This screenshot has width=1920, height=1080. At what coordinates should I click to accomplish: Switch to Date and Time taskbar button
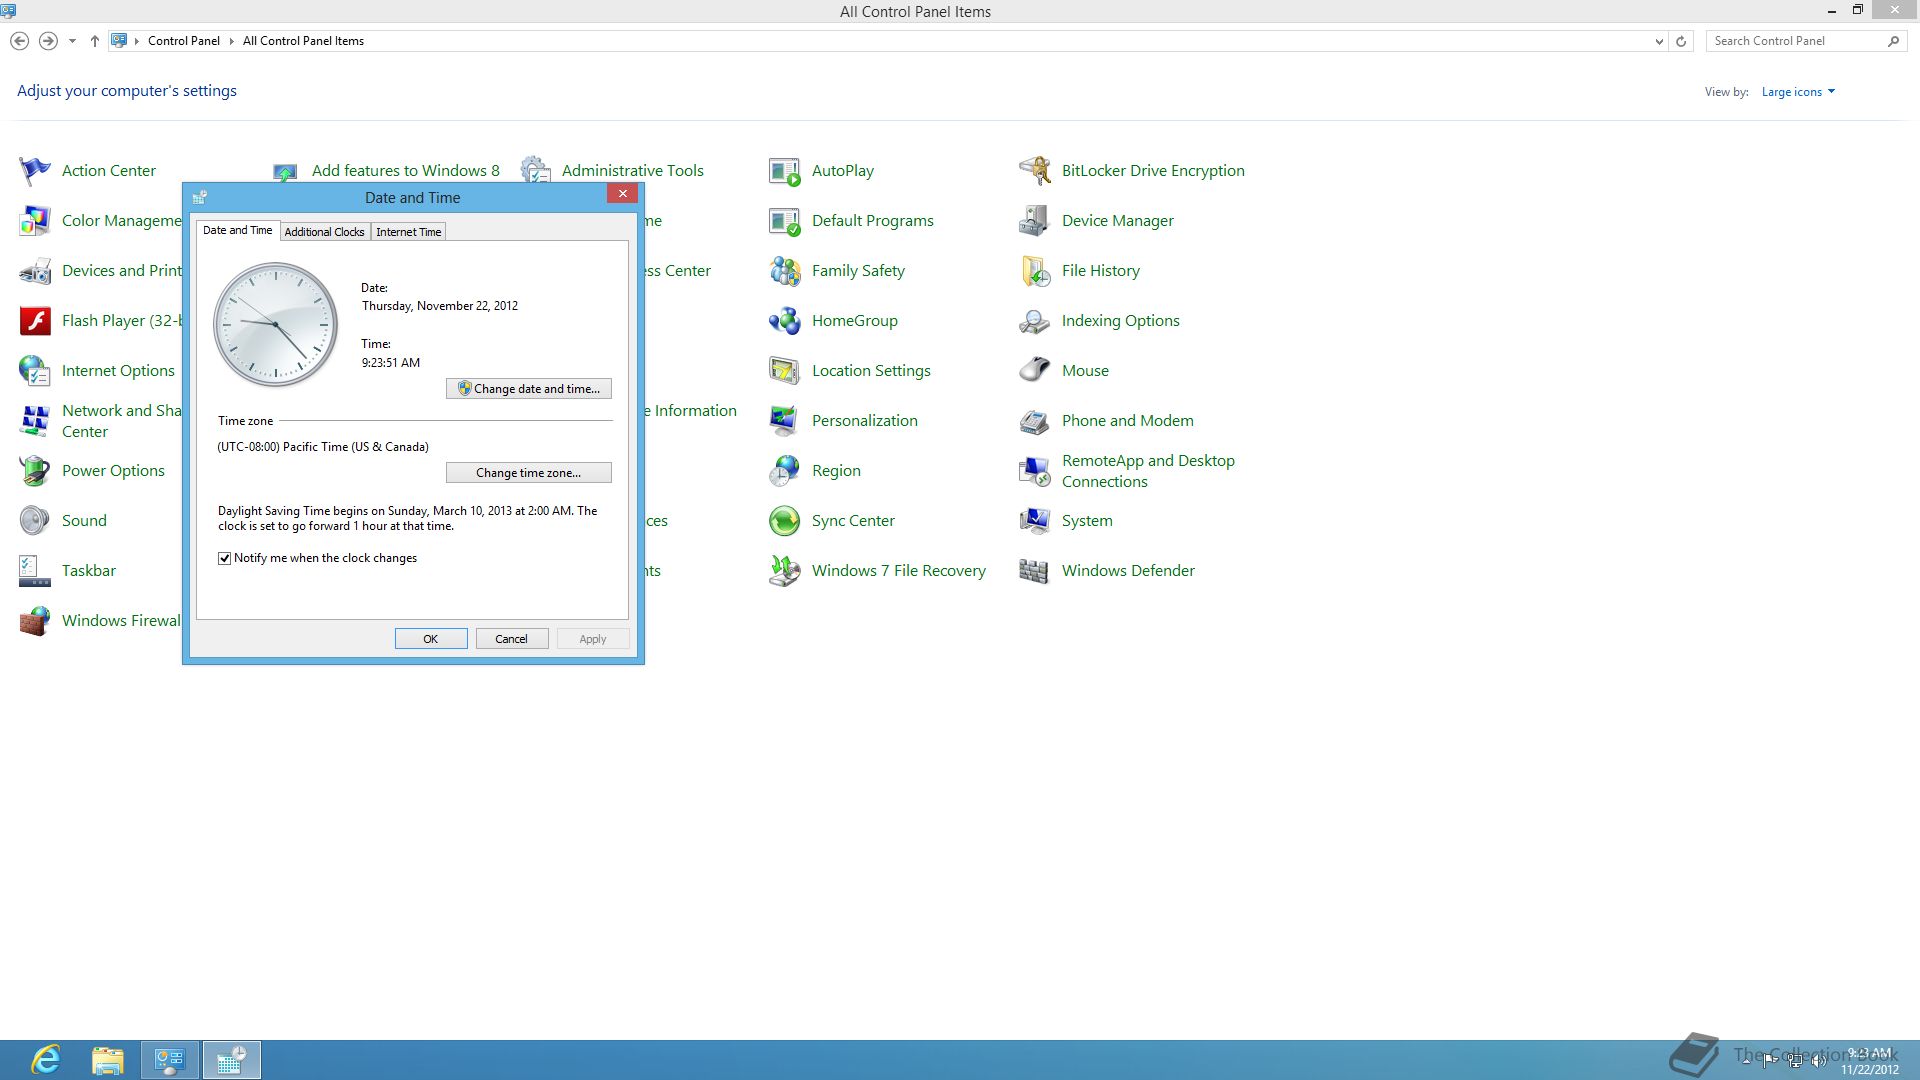coord(232,1060)
